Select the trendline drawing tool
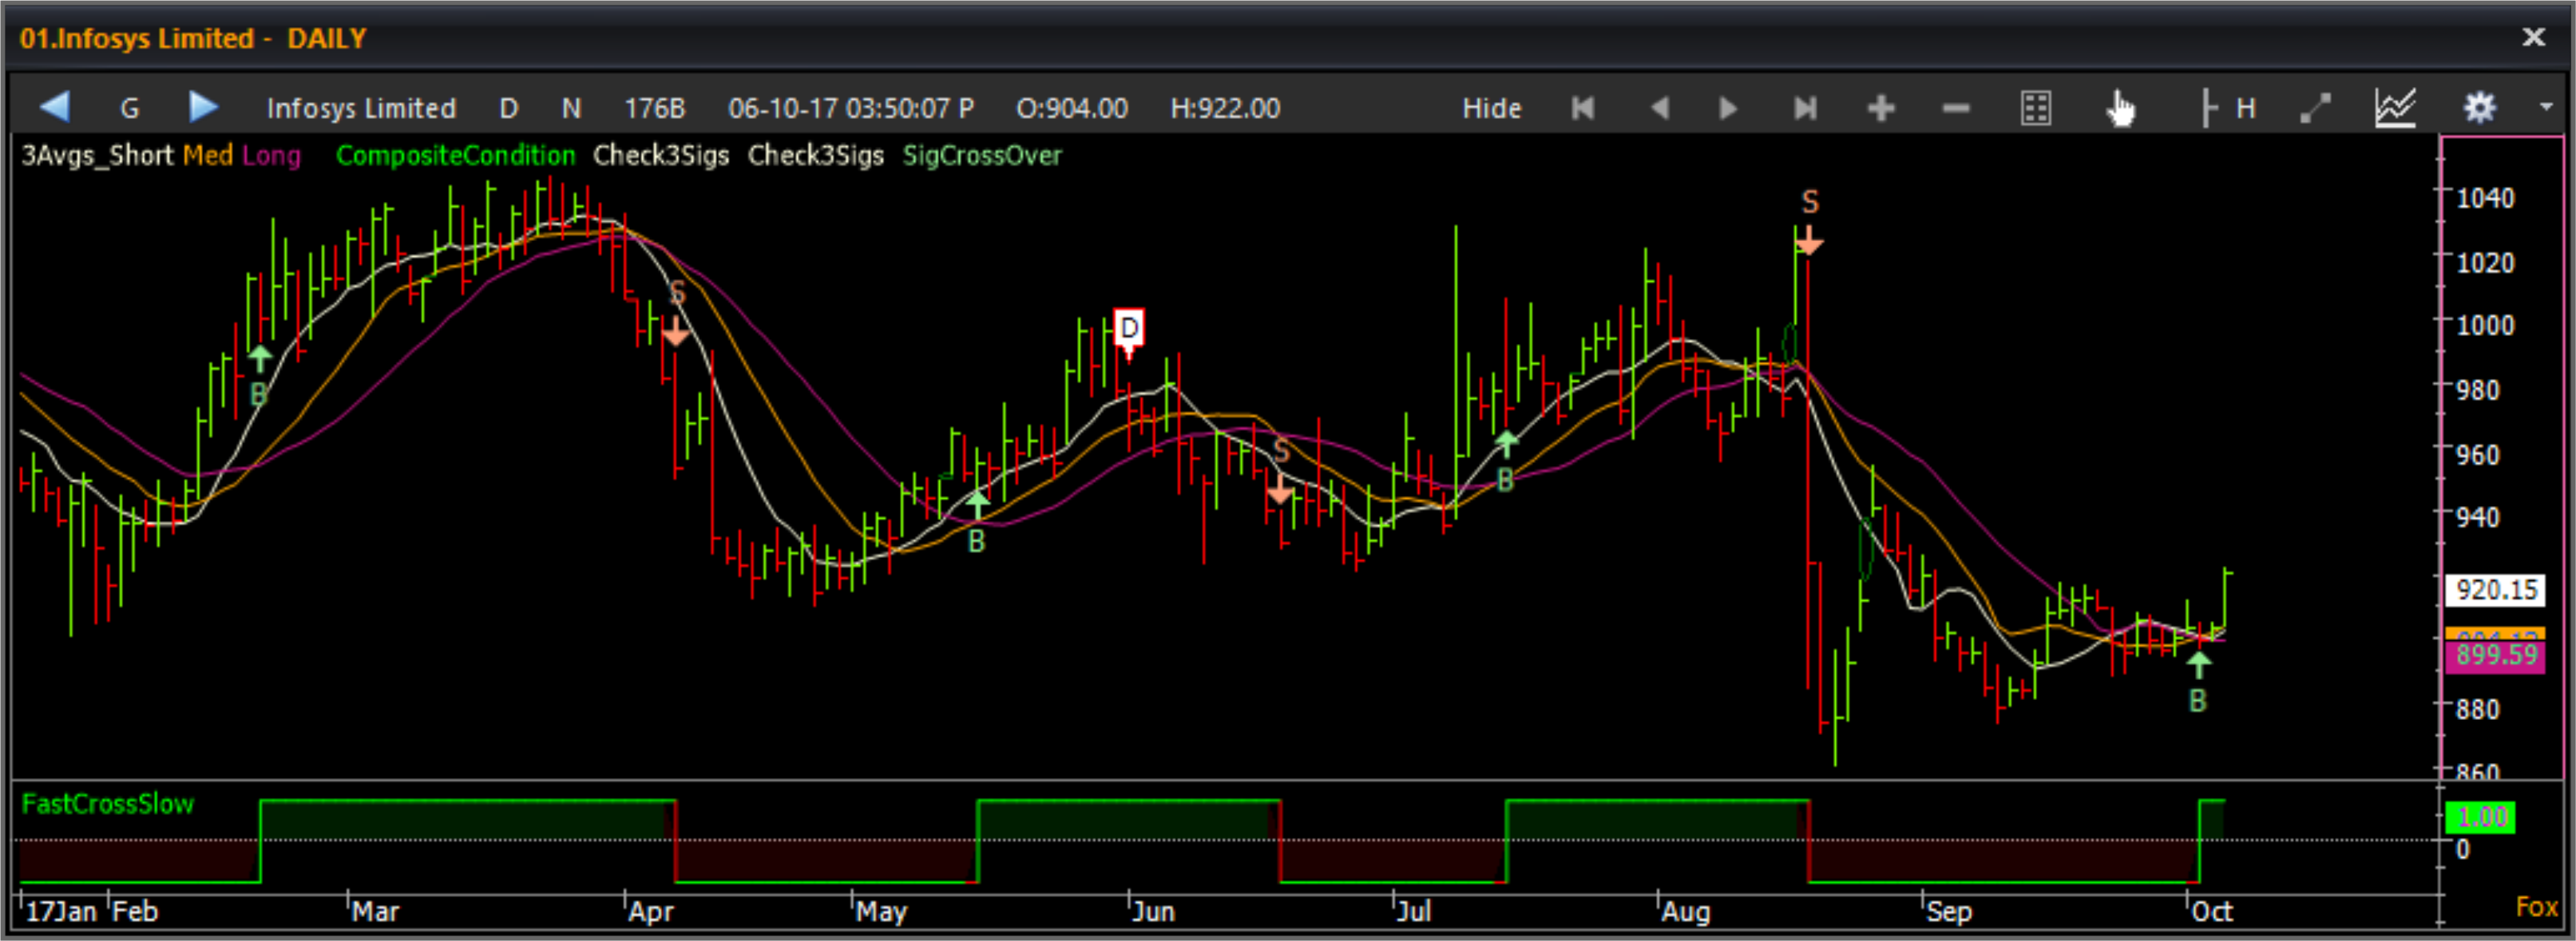 (x=2316, y=108)
